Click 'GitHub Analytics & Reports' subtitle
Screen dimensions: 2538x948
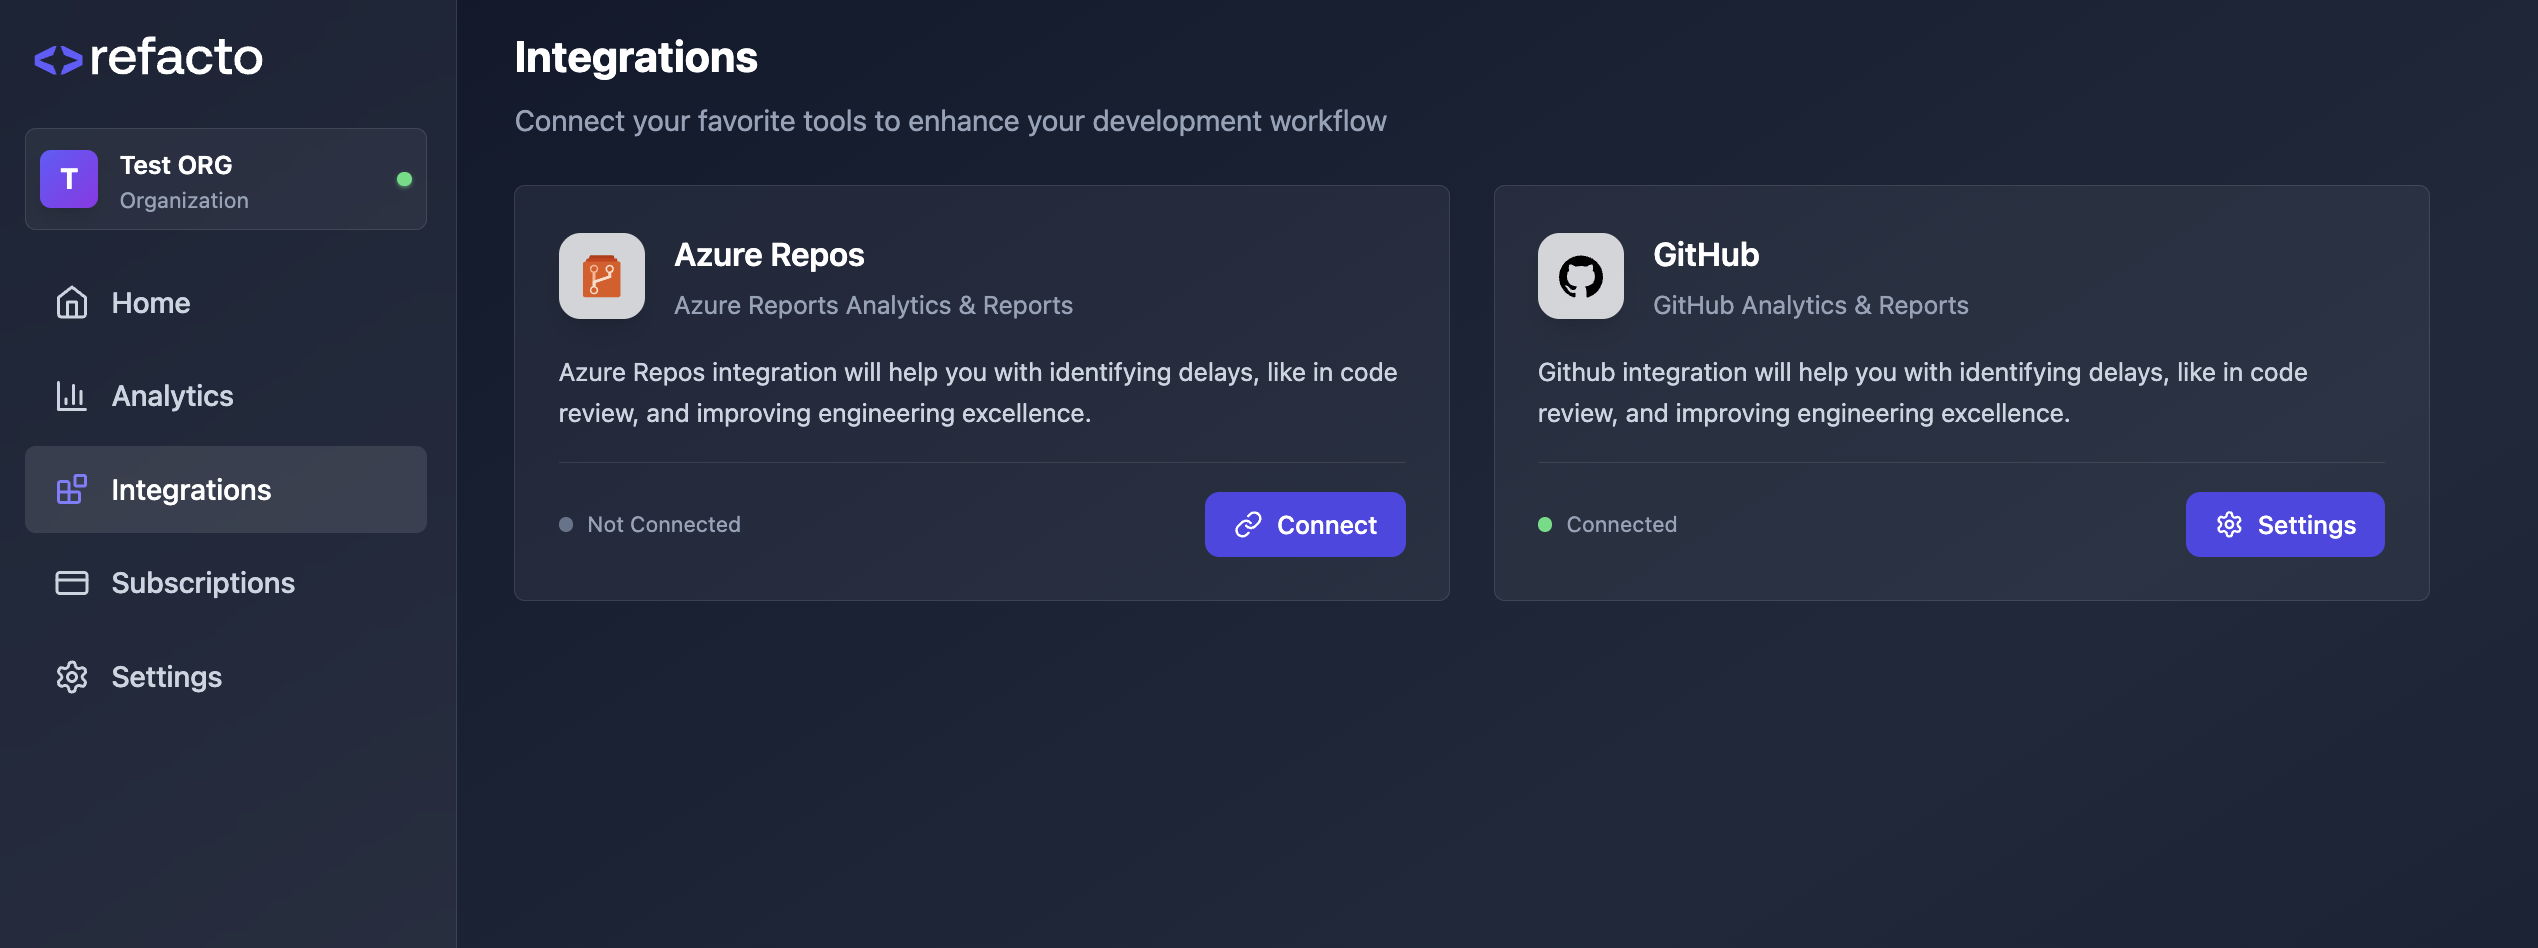pyautogui.click(x=1810, y=305)
